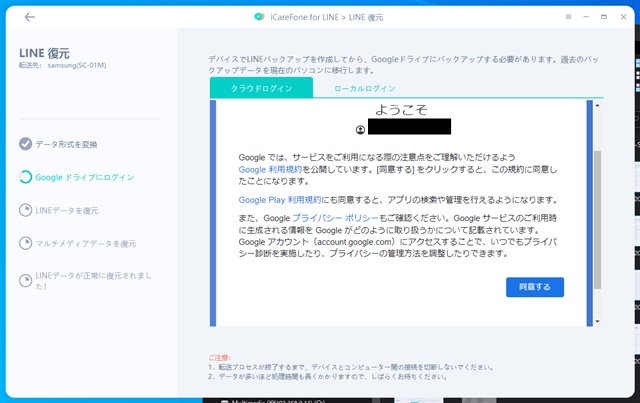Click the spinner icon beside Google ドライブにログイン
Image resolution: width=640 pixels, height=403 pixels.
tap(25, 177)
